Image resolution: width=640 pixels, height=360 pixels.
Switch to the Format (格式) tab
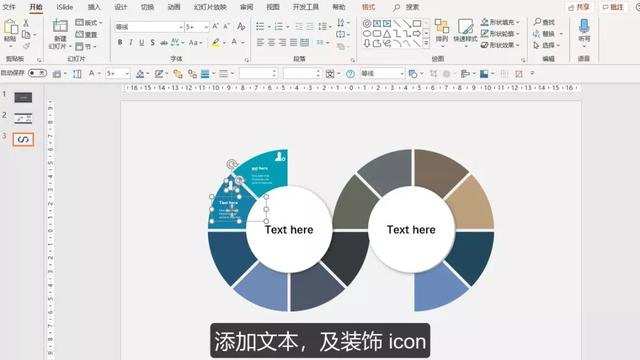pos(368,7)
